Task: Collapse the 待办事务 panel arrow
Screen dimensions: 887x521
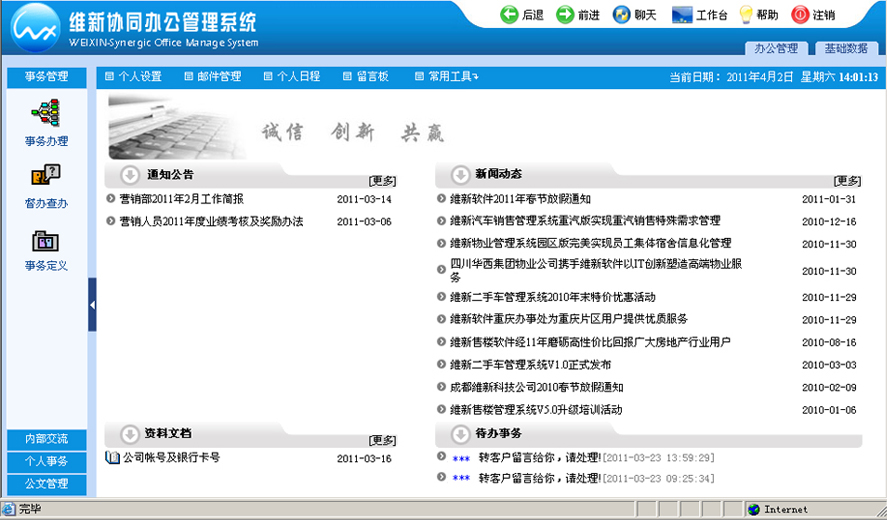Action: pos(460,434)
